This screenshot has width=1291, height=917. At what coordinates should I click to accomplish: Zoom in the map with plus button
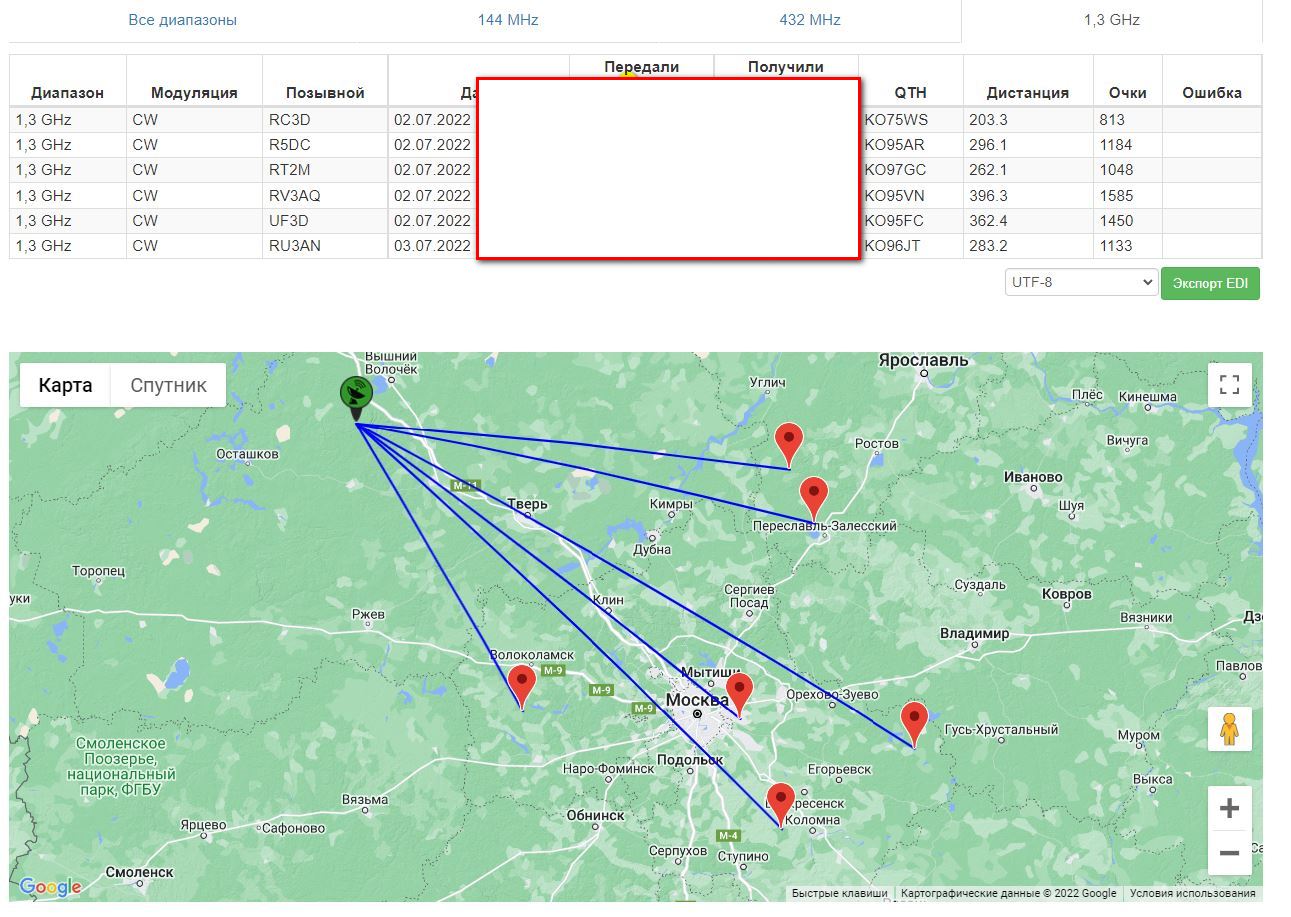point(1229,808)
